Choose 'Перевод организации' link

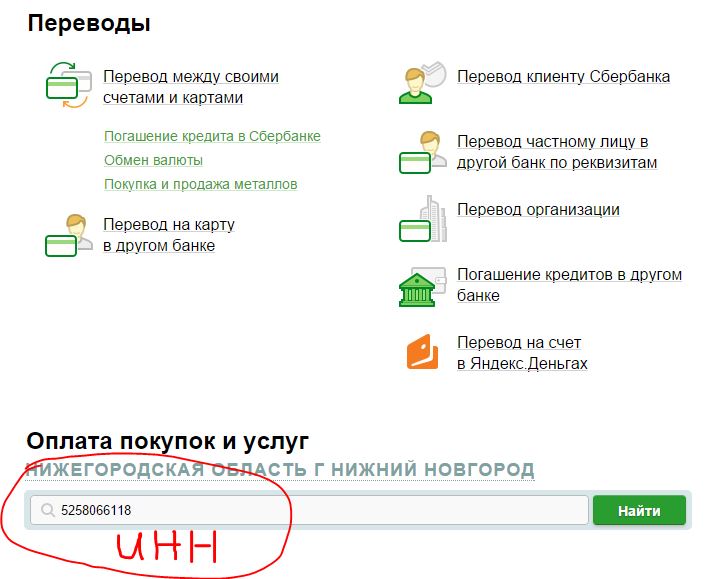click(x=538, y=209)
